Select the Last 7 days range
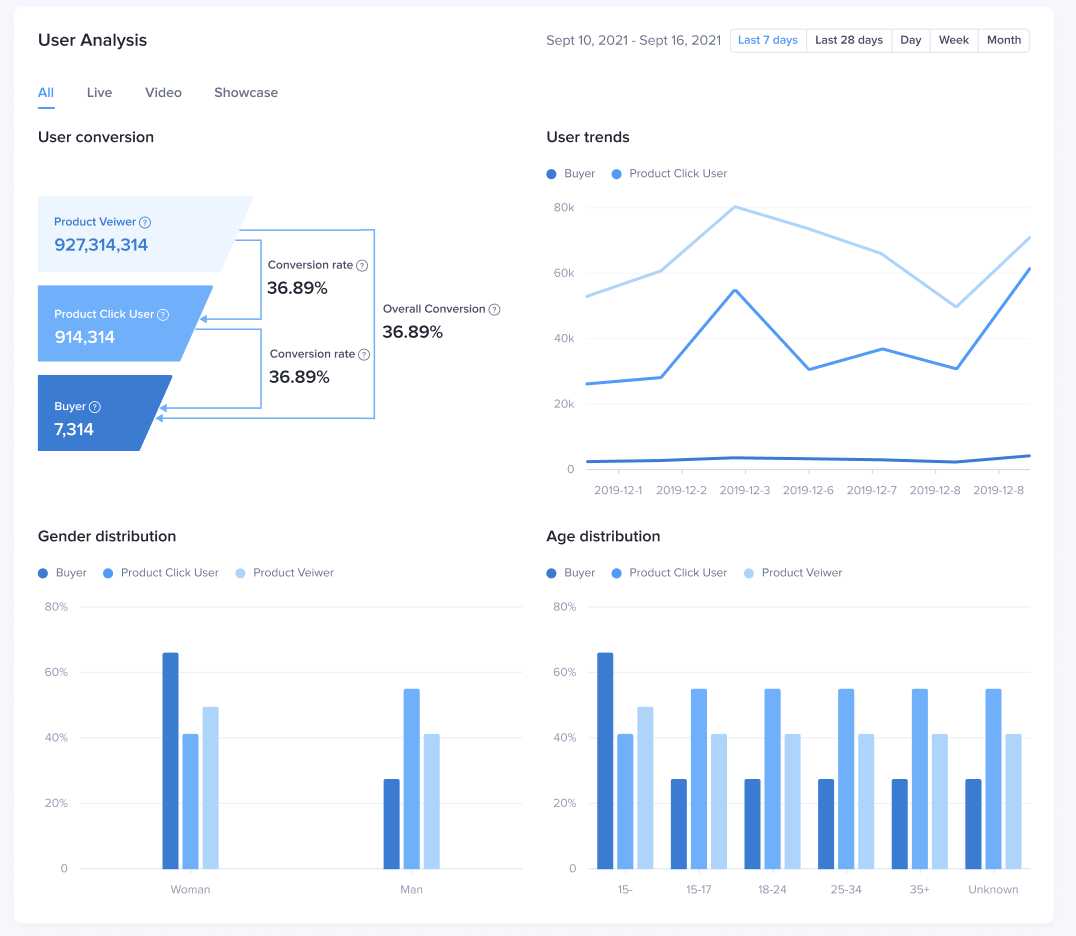1076x936 pixels. click(x=768, y=41)
